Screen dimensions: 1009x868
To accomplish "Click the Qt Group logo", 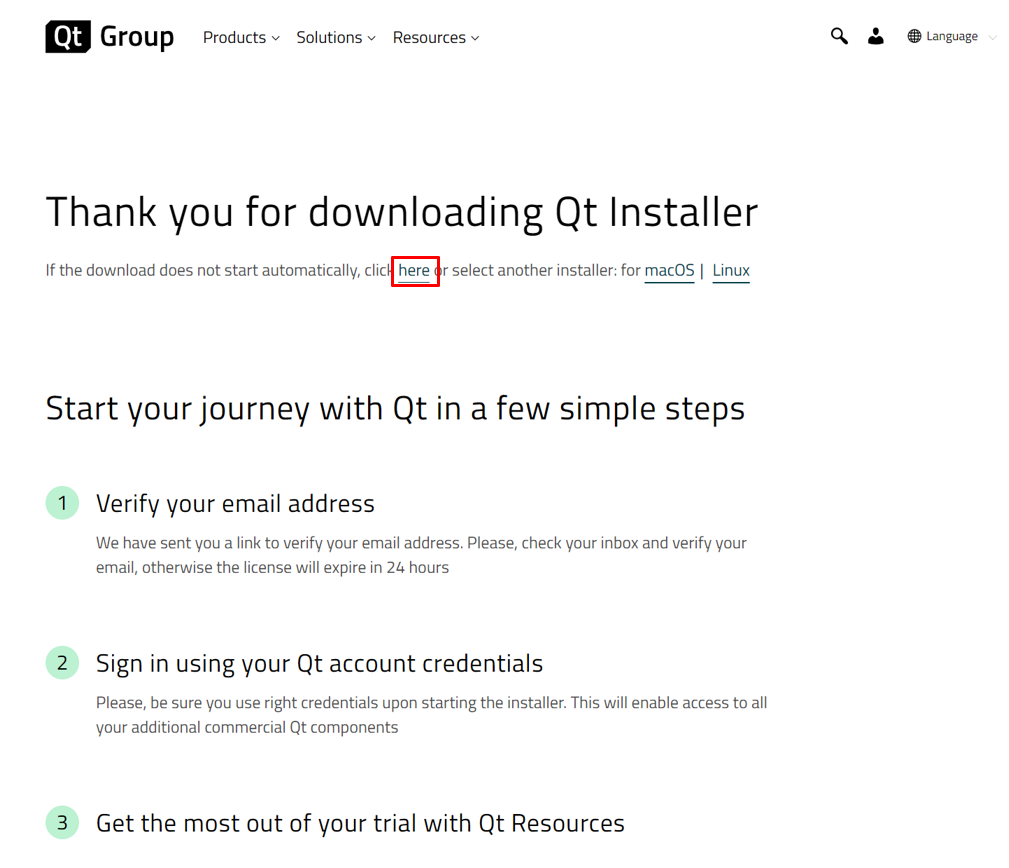I will [x=110, y=37].
